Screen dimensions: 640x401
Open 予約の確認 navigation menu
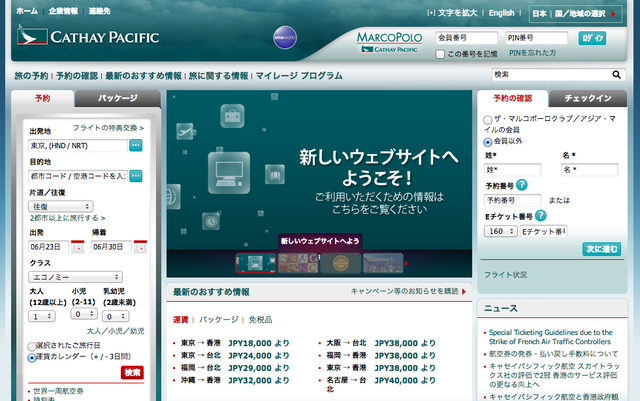point(77,76)
